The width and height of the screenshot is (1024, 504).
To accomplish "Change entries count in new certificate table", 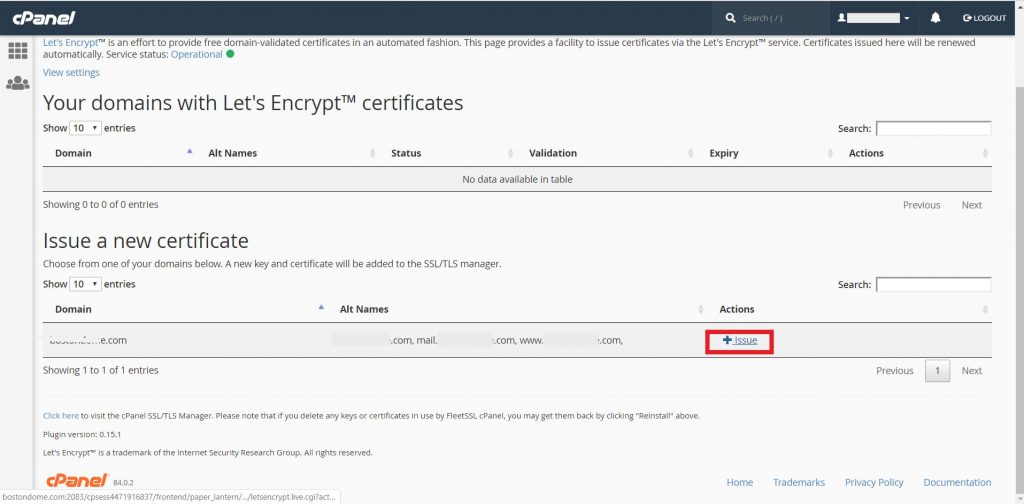I will click(86, 284).
